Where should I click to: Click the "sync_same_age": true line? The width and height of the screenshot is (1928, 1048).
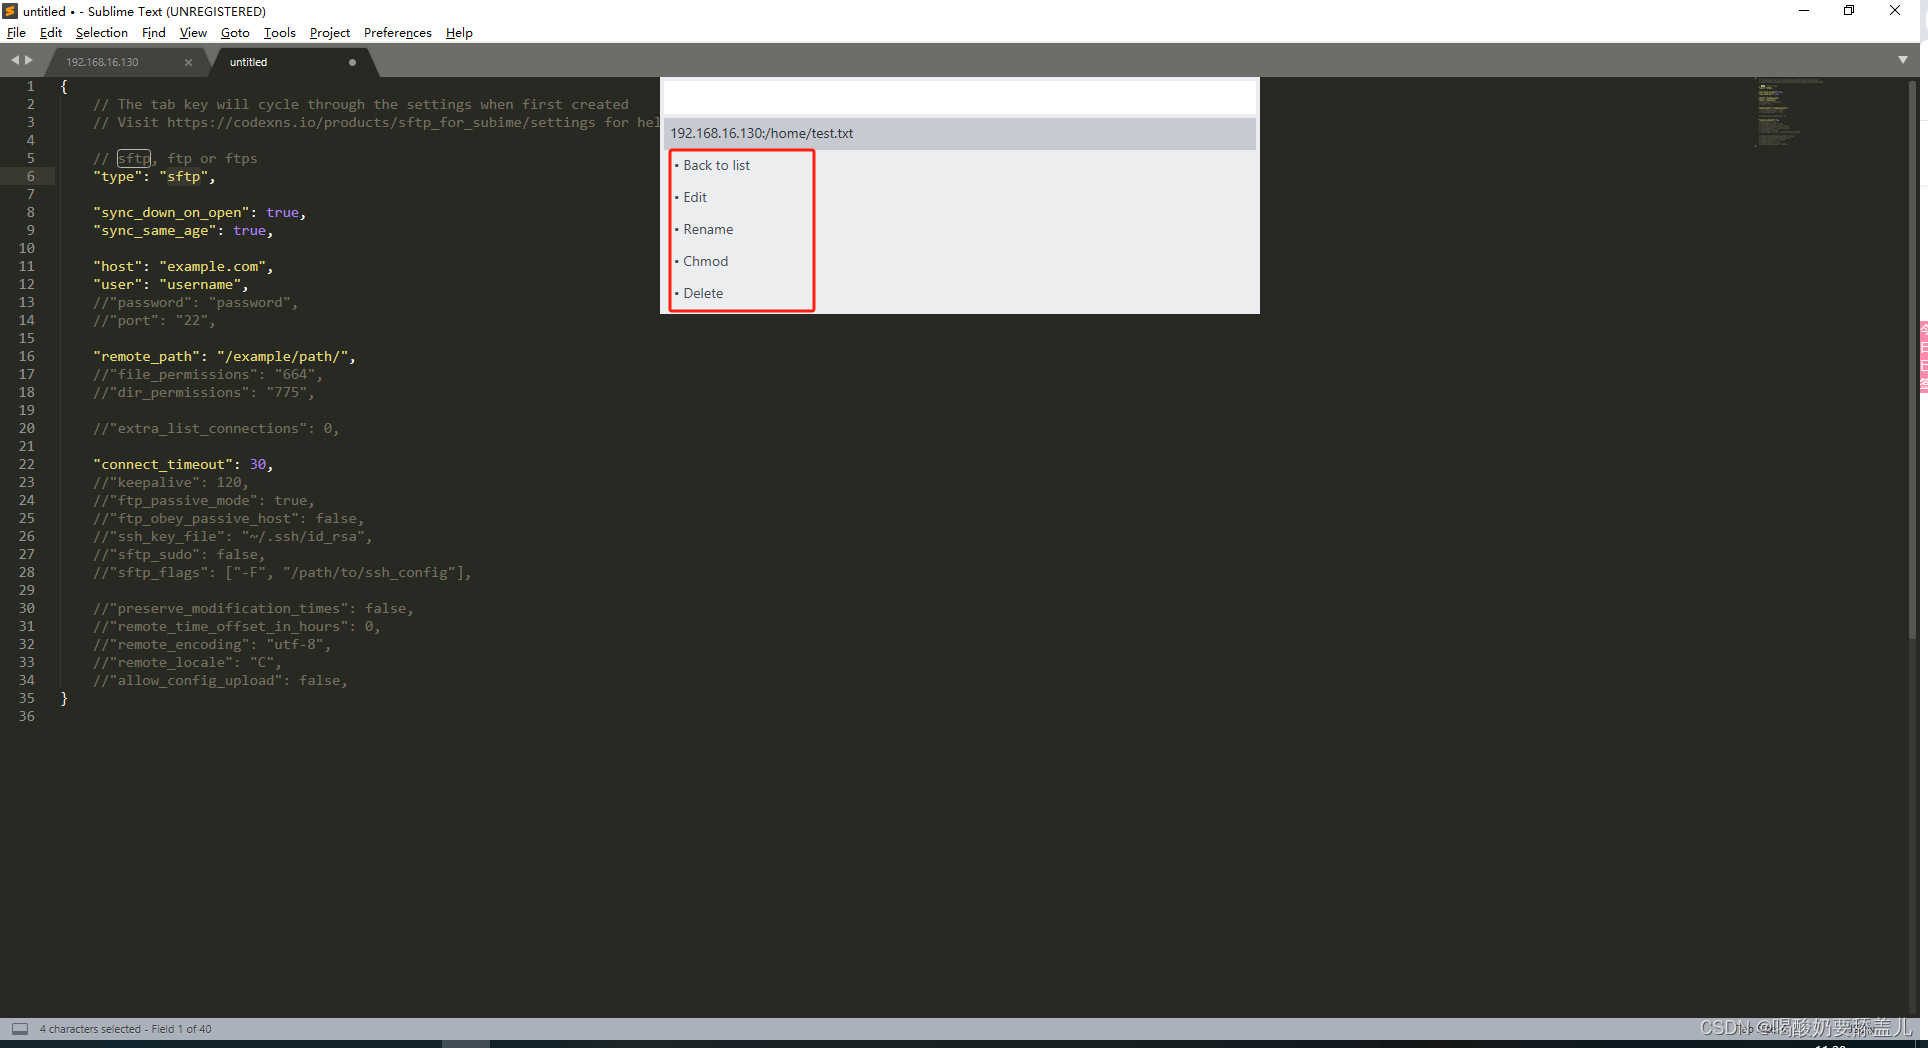click(x=183, y=230)
